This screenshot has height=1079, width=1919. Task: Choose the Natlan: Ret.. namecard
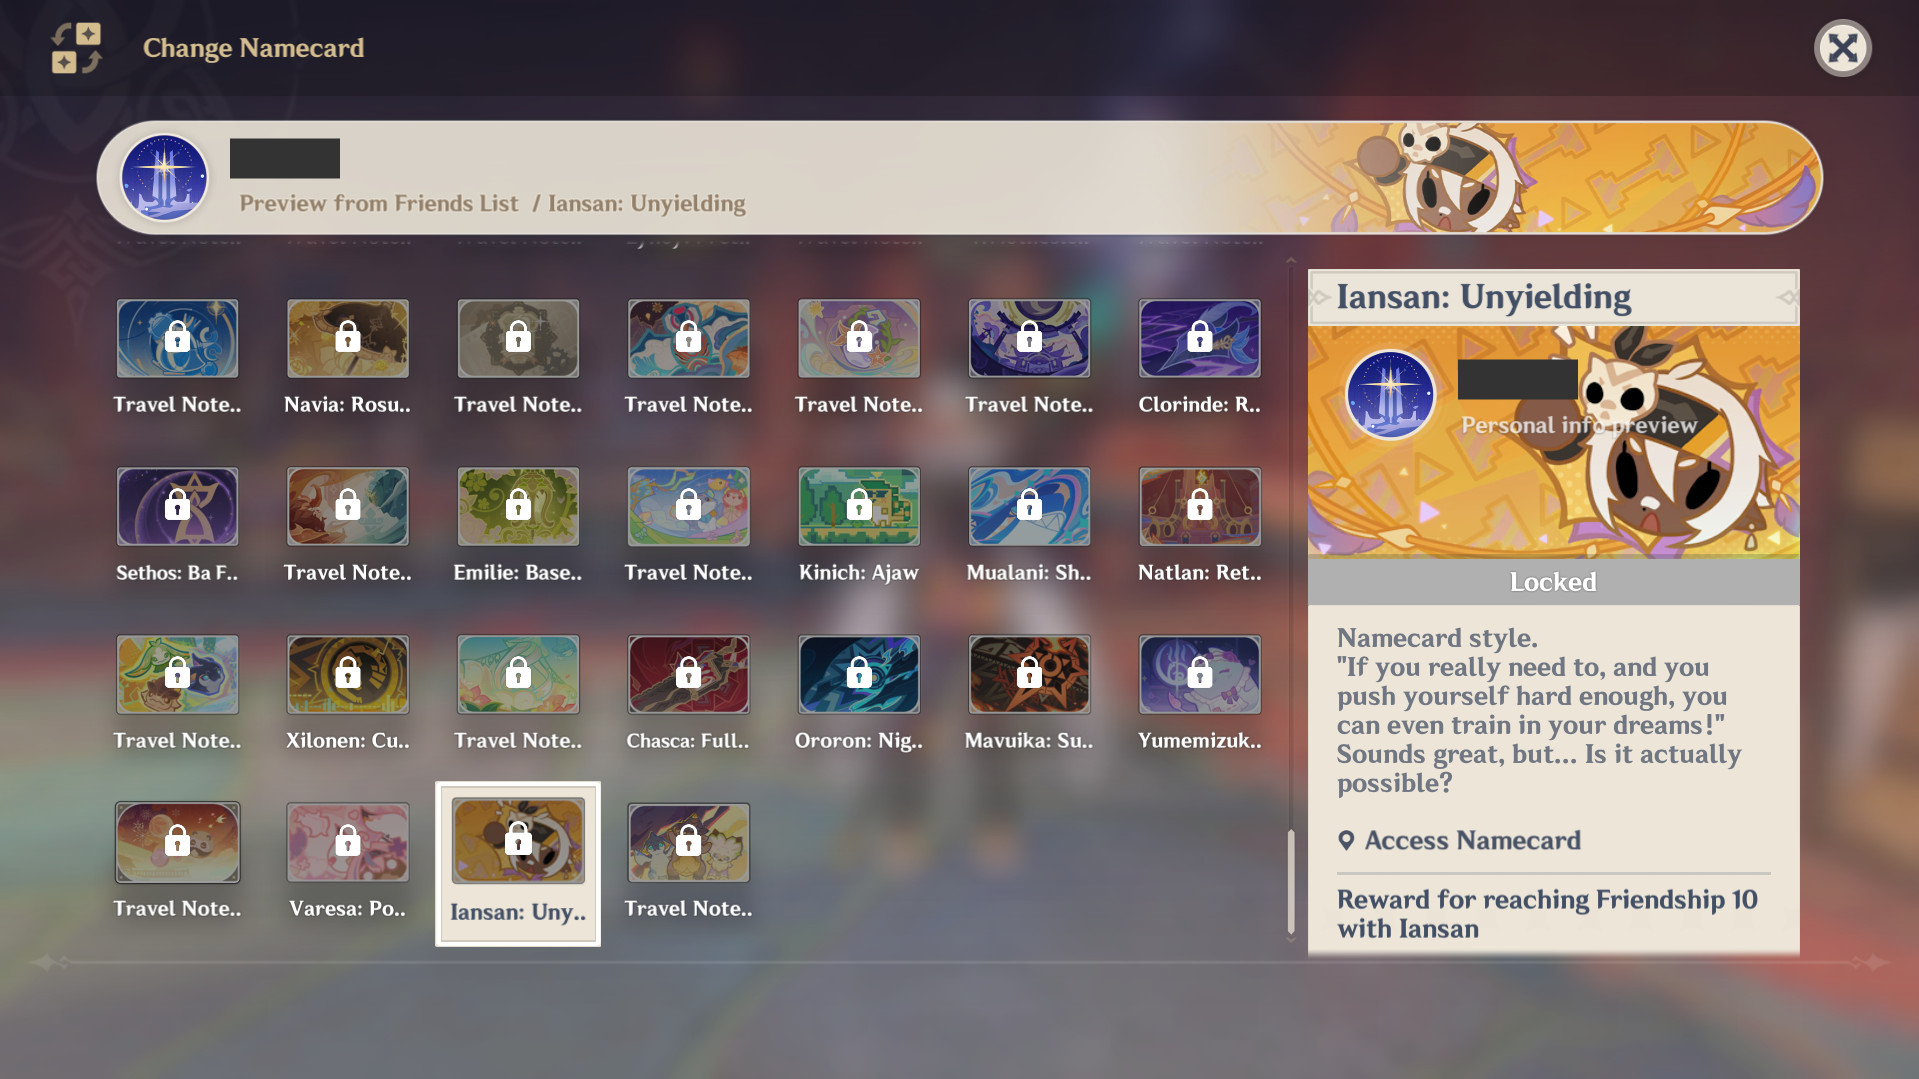click(1199, 507)
